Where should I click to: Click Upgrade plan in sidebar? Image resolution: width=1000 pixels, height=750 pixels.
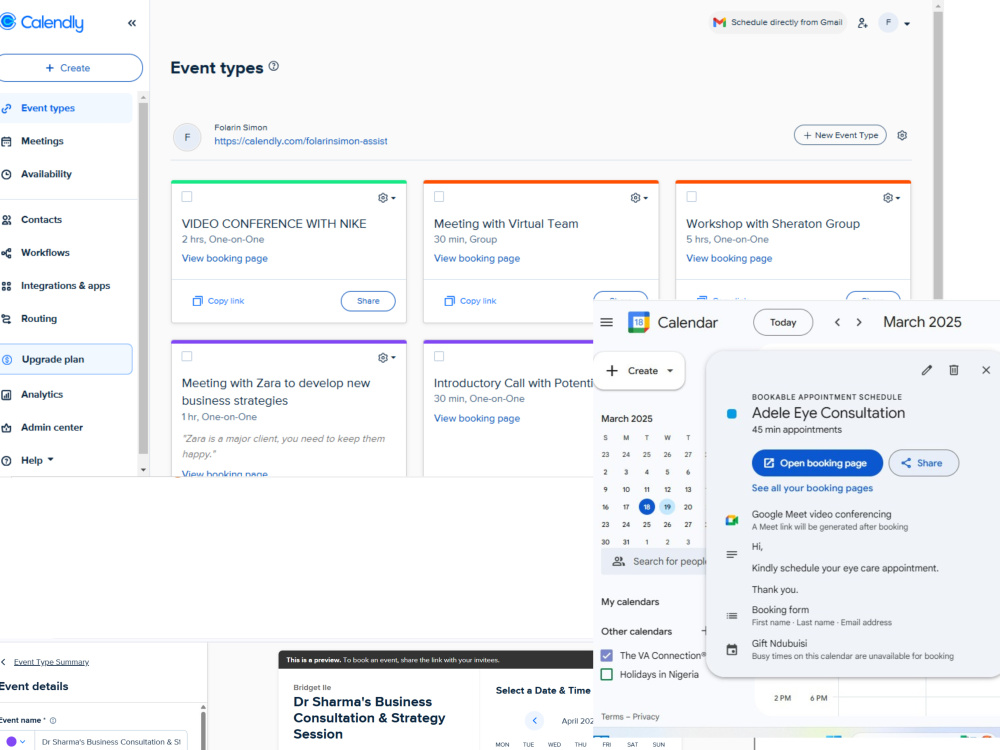[66, 359]
